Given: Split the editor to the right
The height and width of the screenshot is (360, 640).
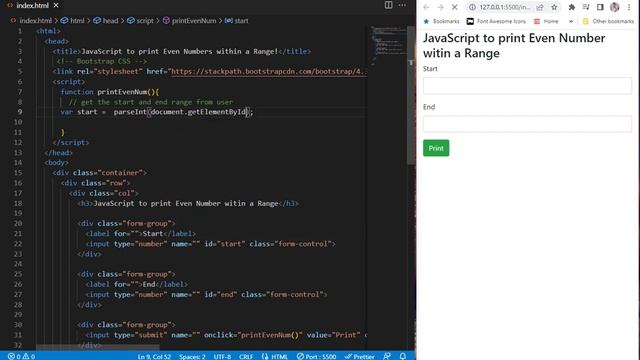Looking at the screenshot, I should 389,5.
